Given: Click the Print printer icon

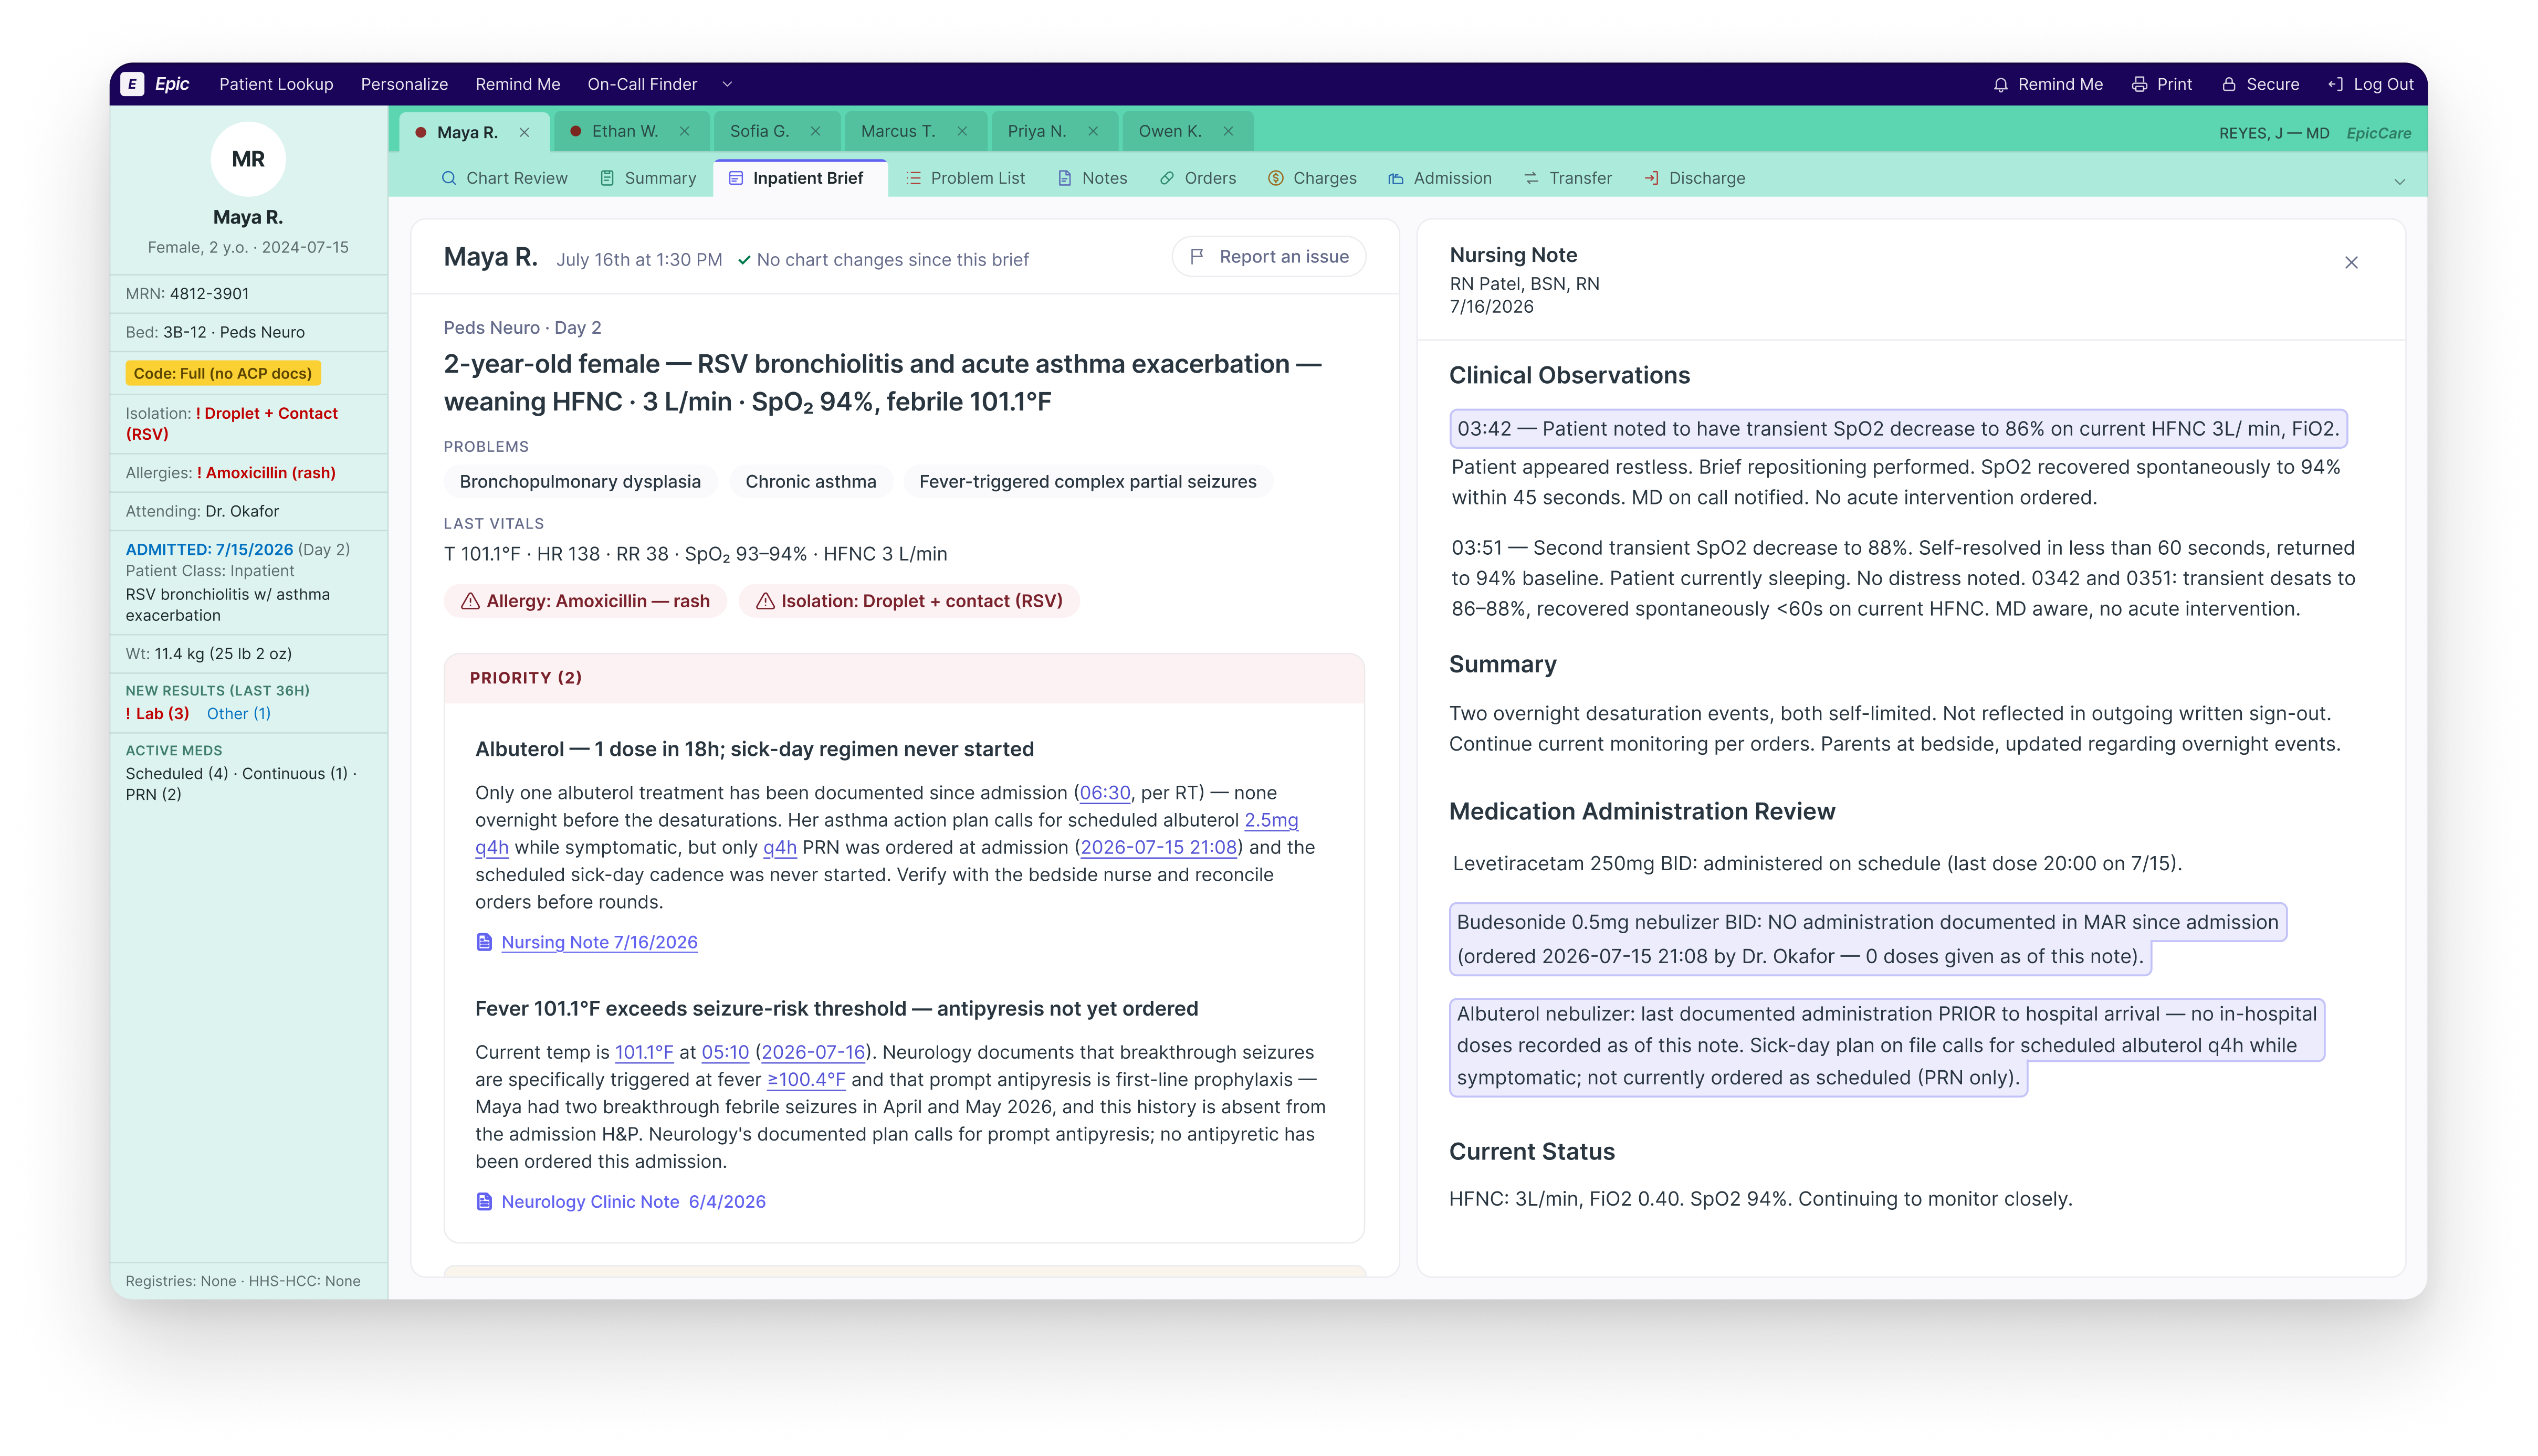Looking at the screenshot, I should pyautogui.click(x=2139, y=84).
